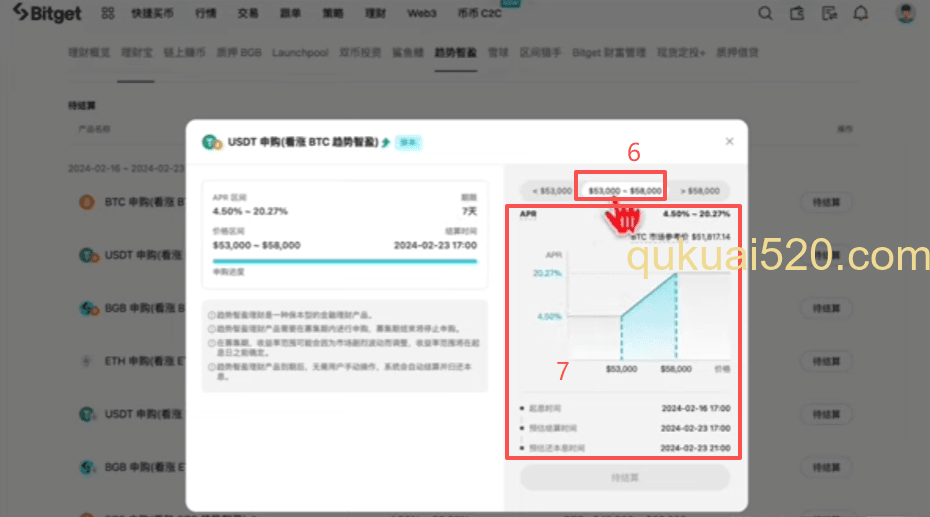Click the 4.50% ~ 20.27% APR value in left card

(250, 211)
